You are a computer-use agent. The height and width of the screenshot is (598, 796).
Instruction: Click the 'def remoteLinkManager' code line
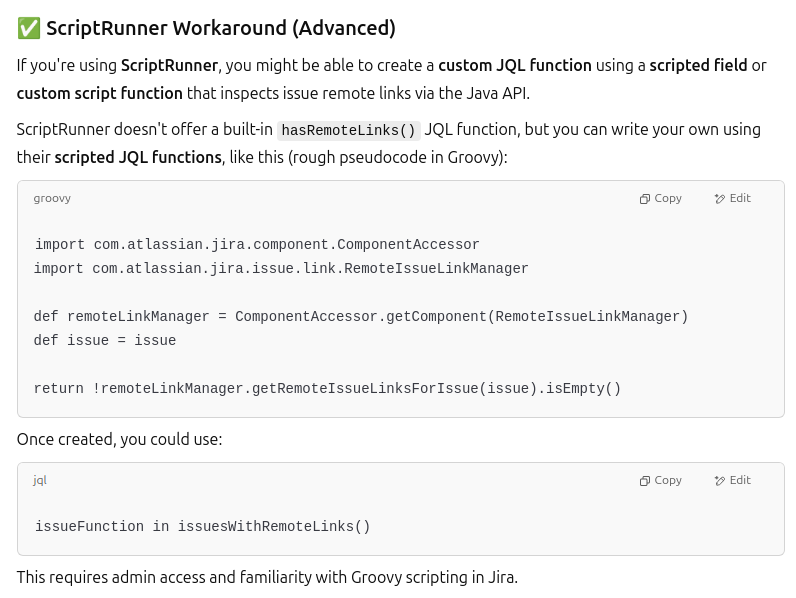[x=360, y=316]
